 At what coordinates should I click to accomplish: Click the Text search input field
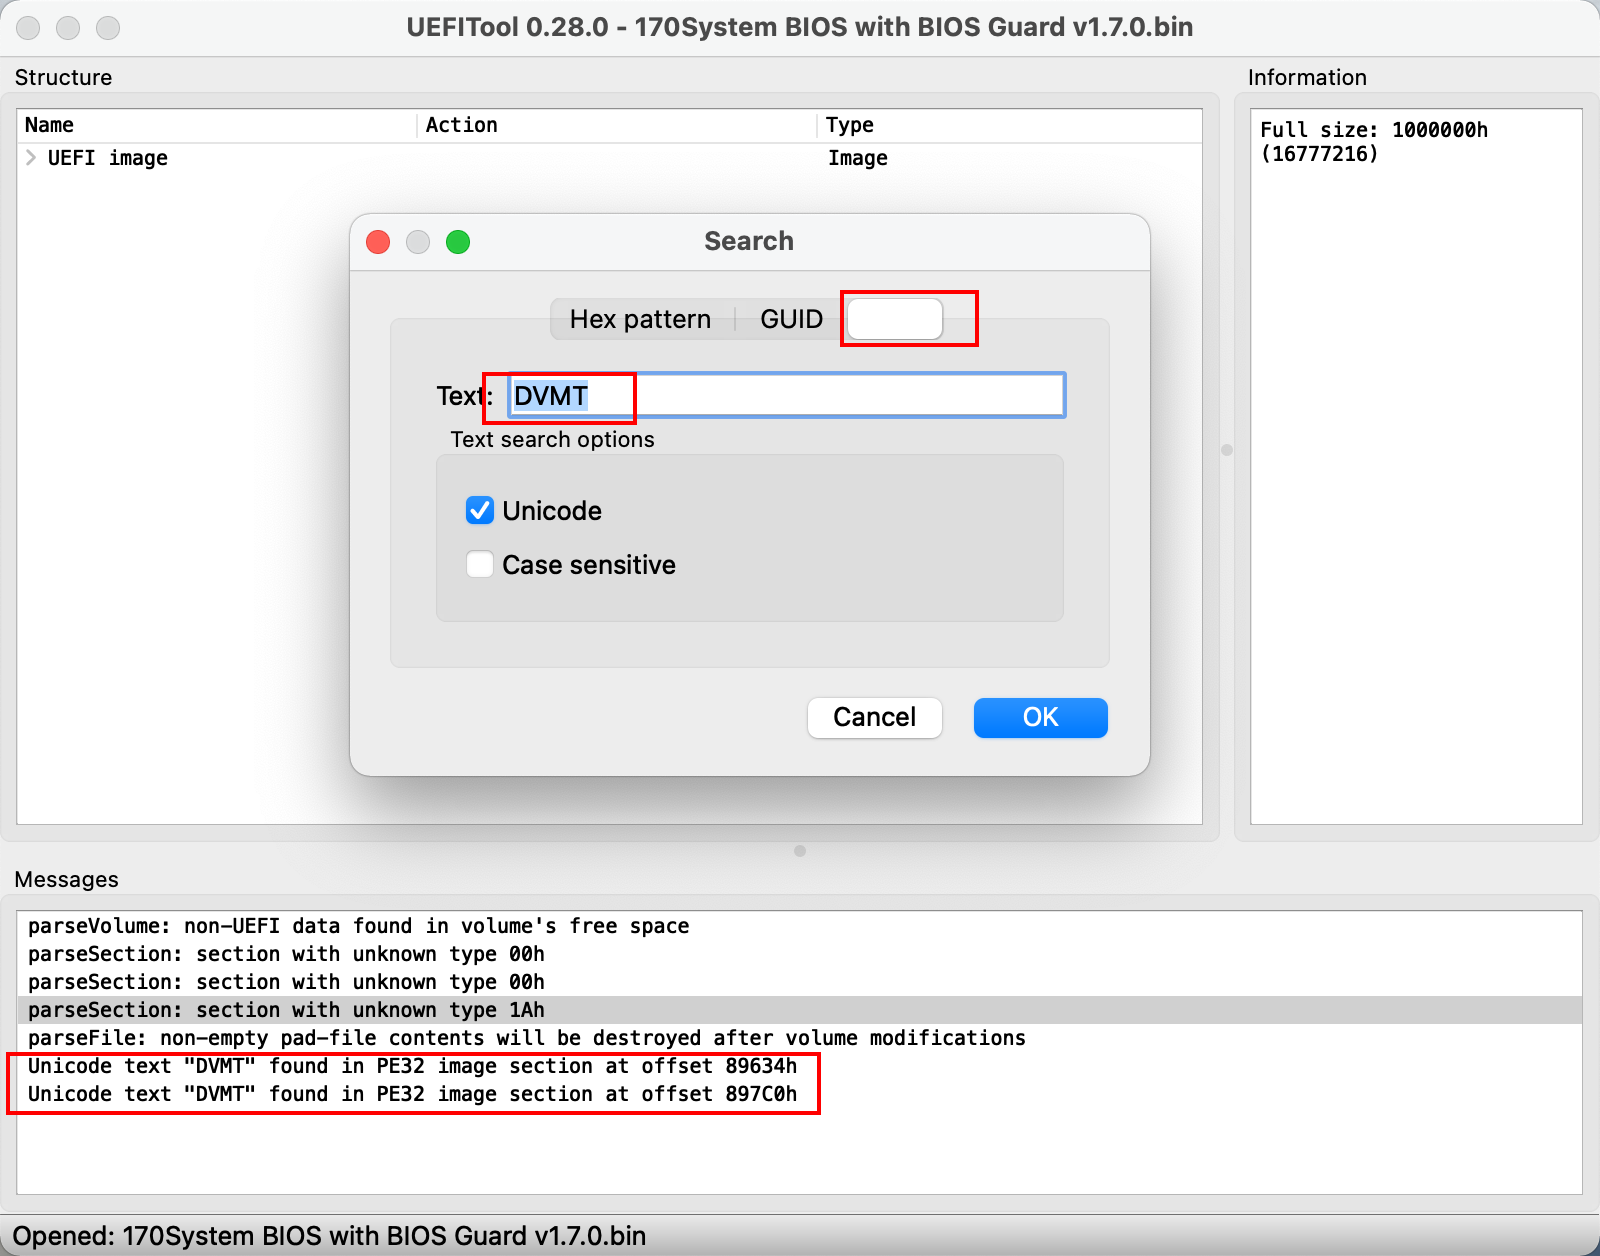[x=786, y=395]
